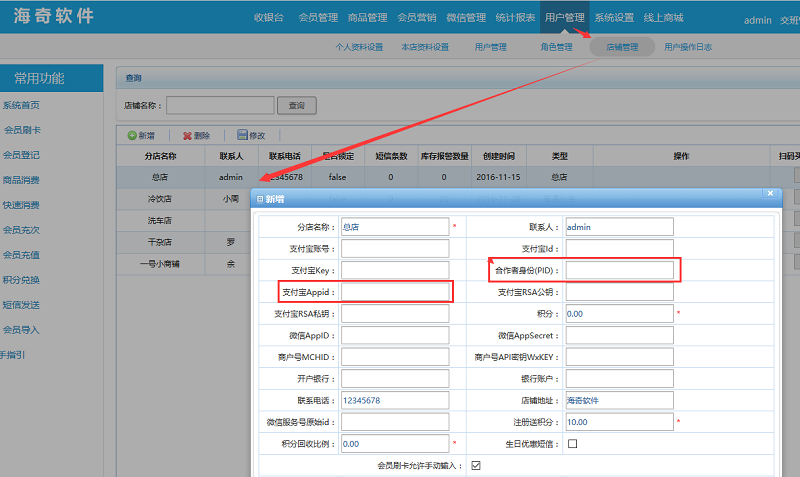800x477 pixels.
Task: Select the 洗车店 row in table
Action: point(160,220)
